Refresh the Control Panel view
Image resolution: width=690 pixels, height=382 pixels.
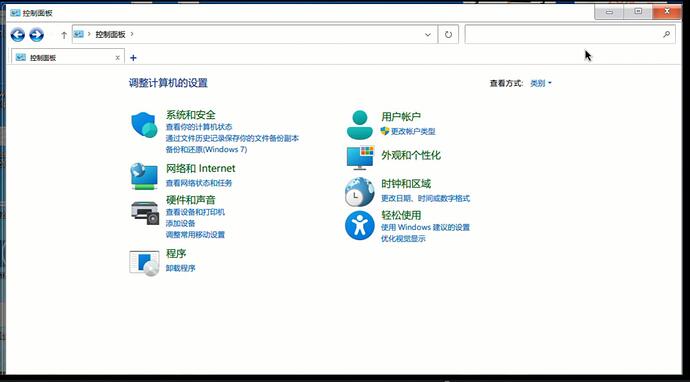[448, 34]
